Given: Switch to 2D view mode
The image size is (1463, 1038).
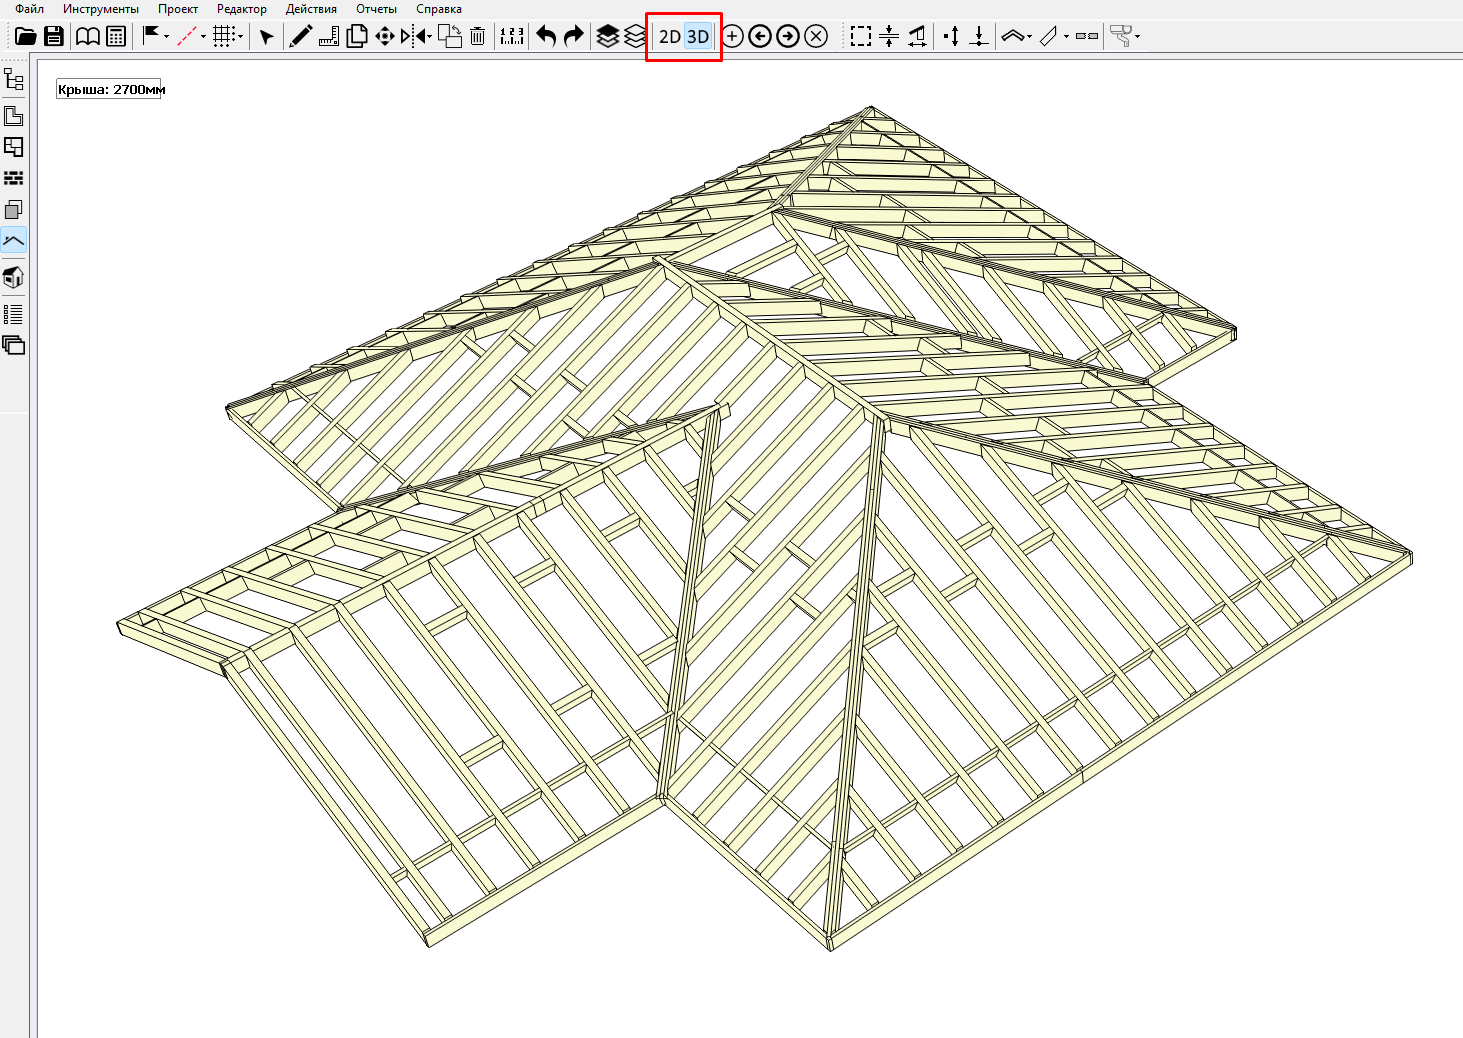Looking at the screenshot, I should tap(669, 37).
